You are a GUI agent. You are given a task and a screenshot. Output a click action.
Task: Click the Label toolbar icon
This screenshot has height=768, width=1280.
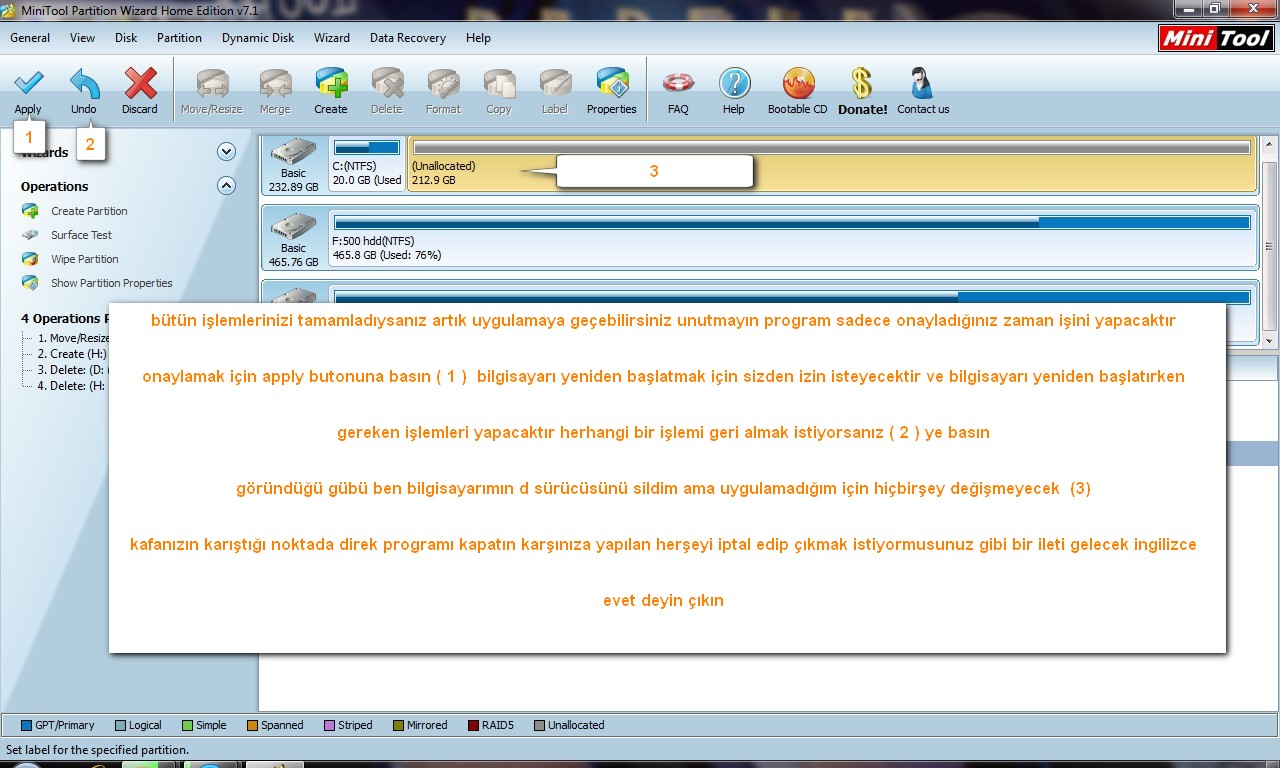point(555,91)
